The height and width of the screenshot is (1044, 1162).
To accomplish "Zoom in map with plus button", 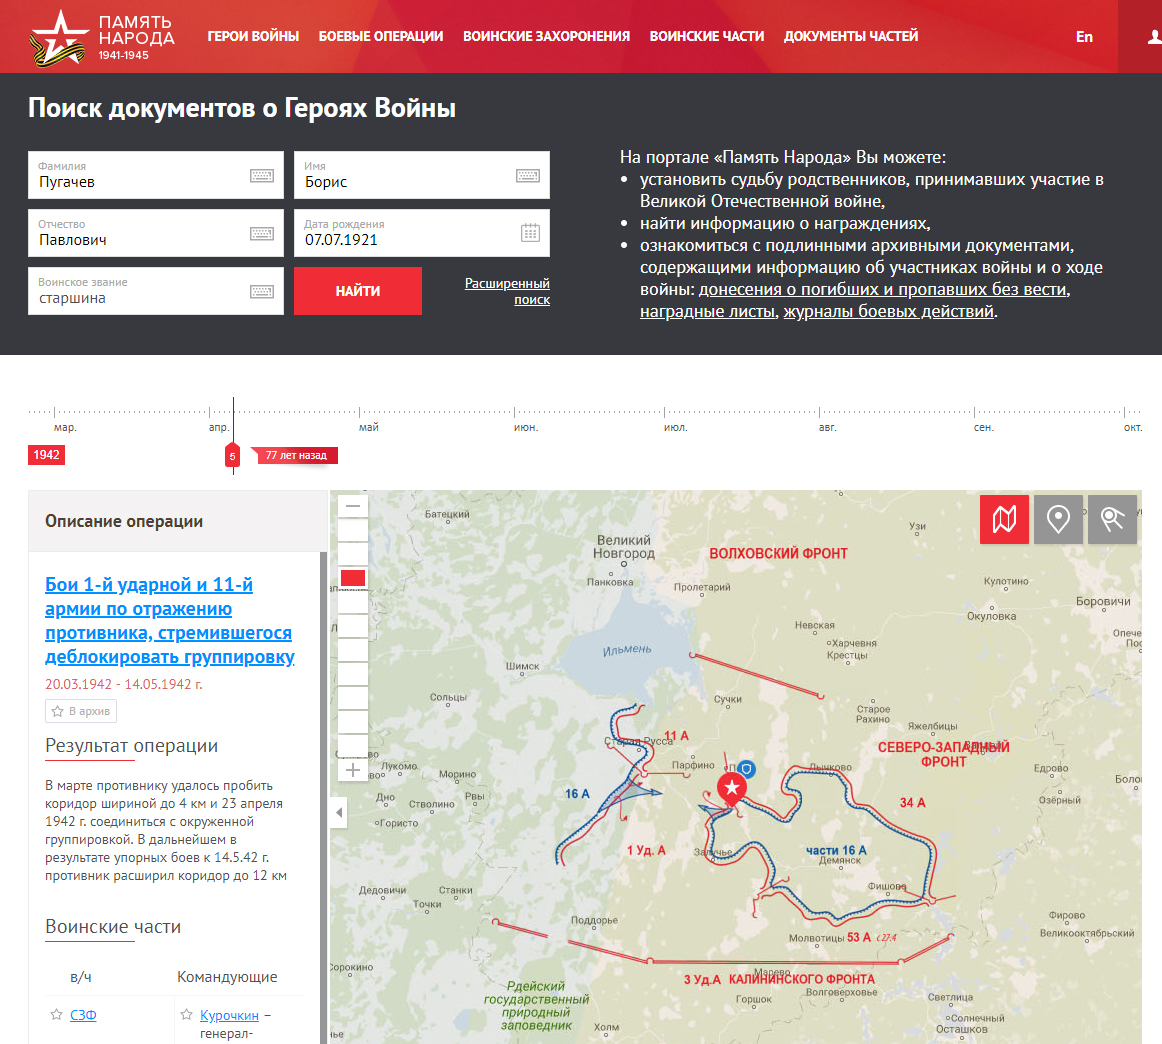I will [x=353, y=770].
